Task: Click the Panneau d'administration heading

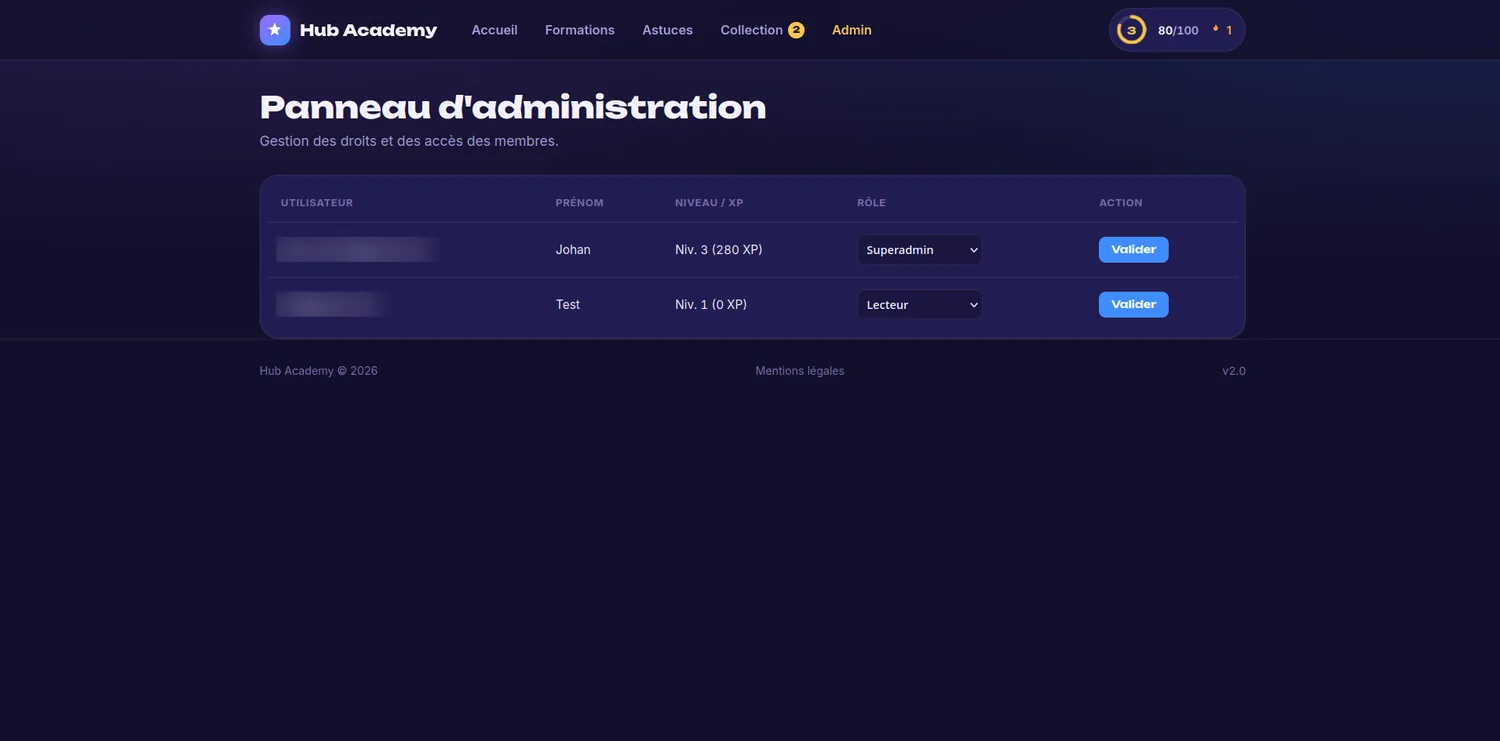Action: 513,107
